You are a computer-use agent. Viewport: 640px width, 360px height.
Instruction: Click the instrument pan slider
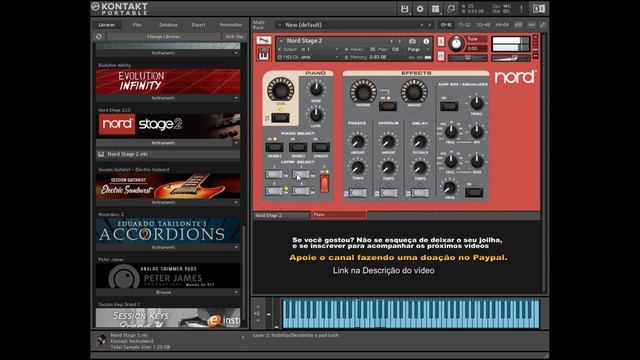467,58
